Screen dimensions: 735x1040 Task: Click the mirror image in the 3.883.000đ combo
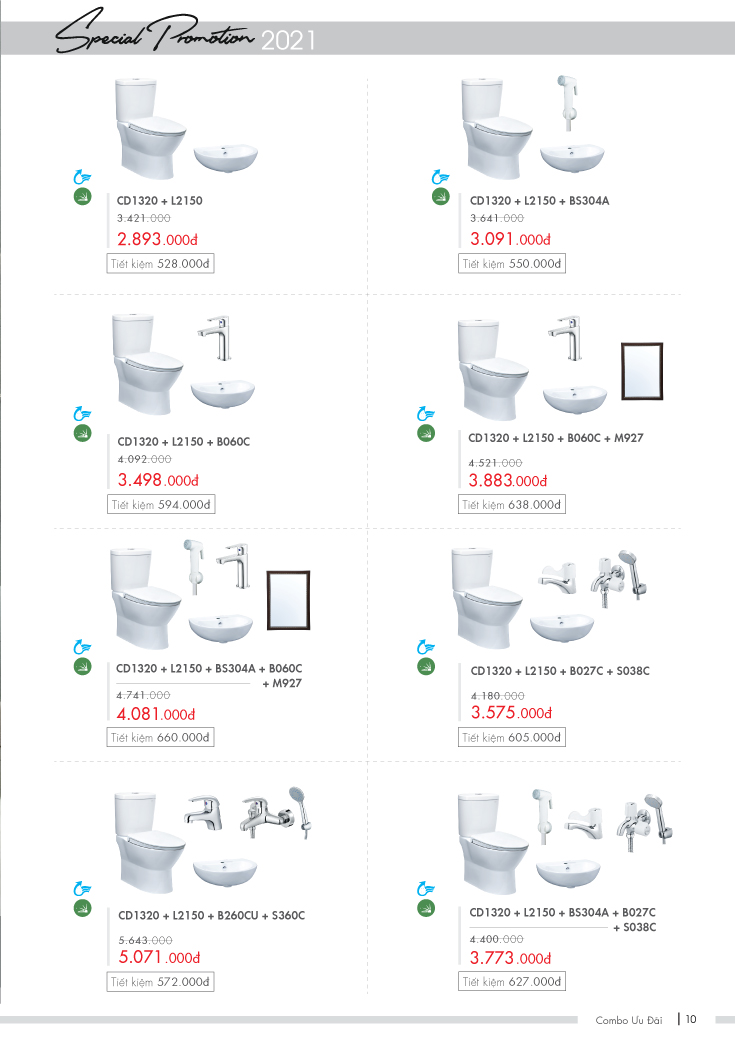(x=641, y=368)
